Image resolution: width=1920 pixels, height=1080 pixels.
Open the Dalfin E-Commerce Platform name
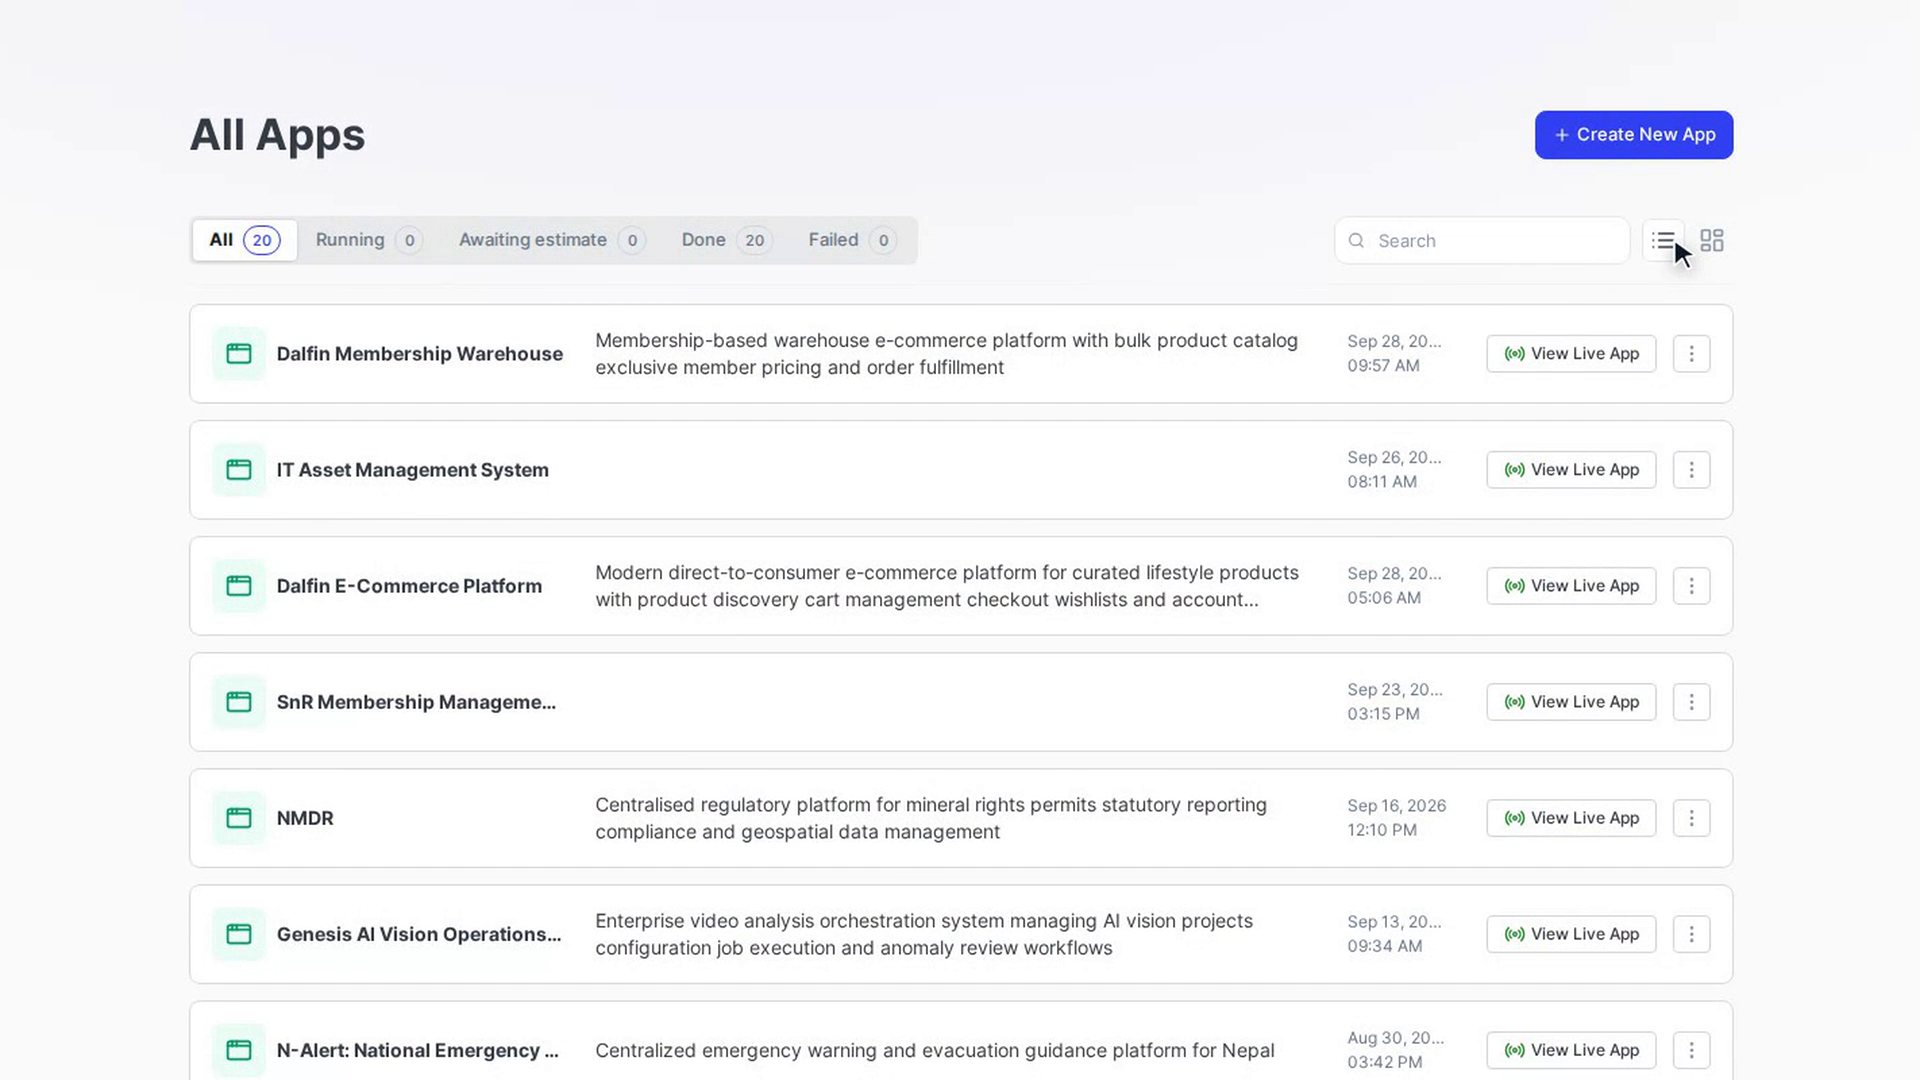click(409, 586)
